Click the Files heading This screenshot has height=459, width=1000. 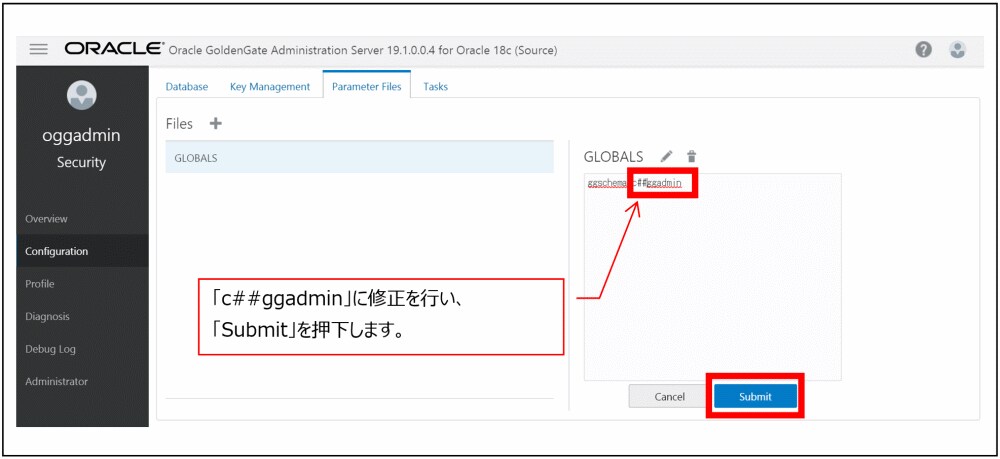click(179, 124)
